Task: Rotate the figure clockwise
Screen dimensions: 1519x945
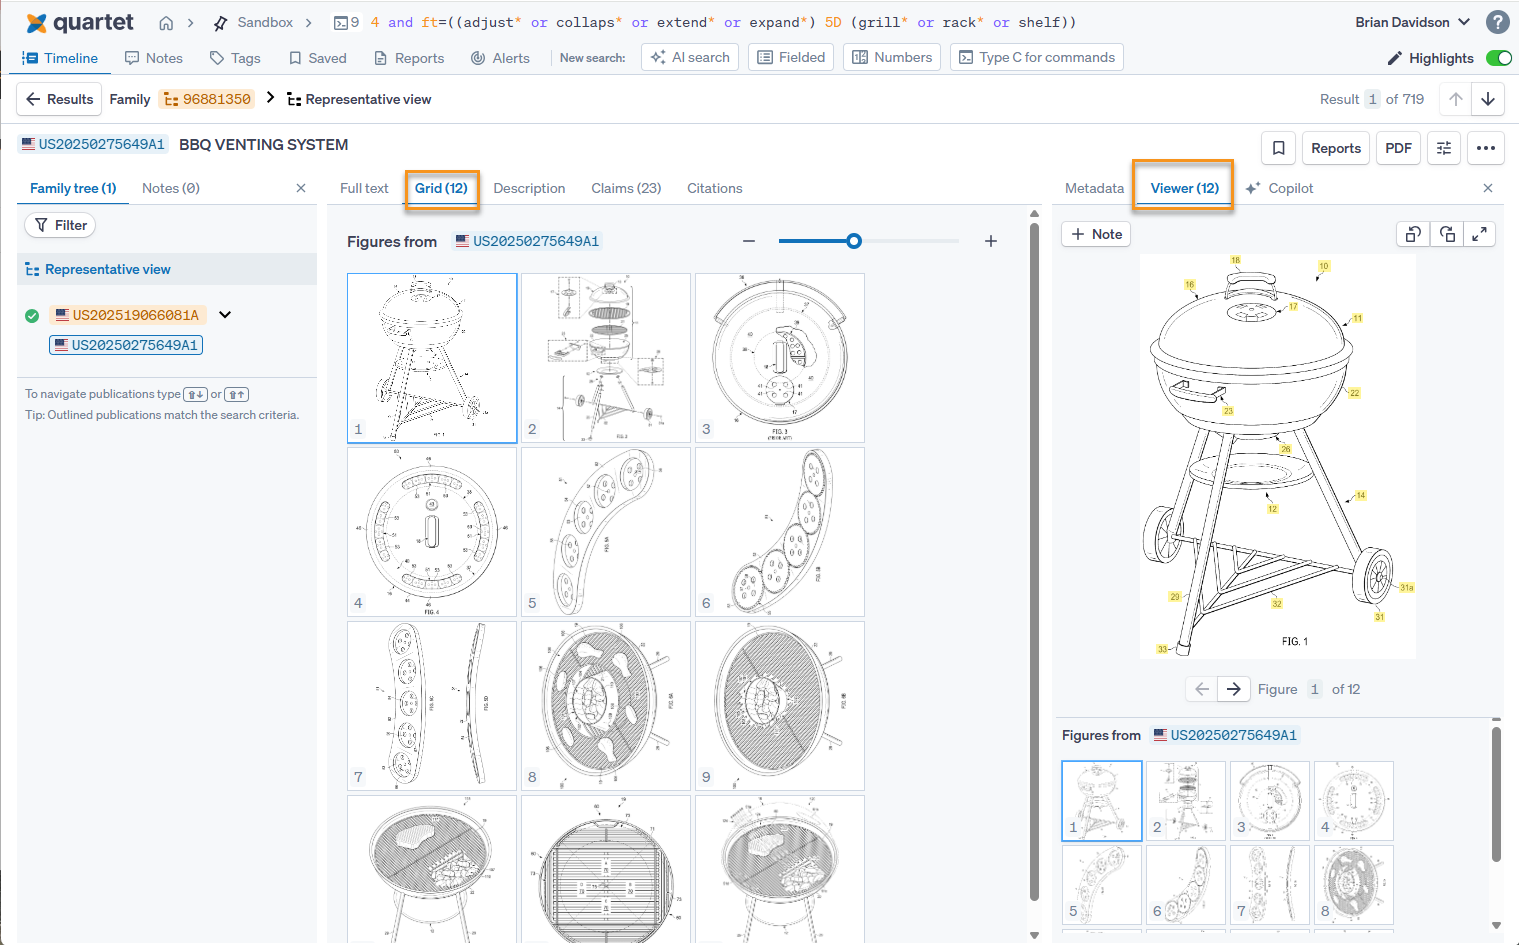Action: tap(1447, 234)
